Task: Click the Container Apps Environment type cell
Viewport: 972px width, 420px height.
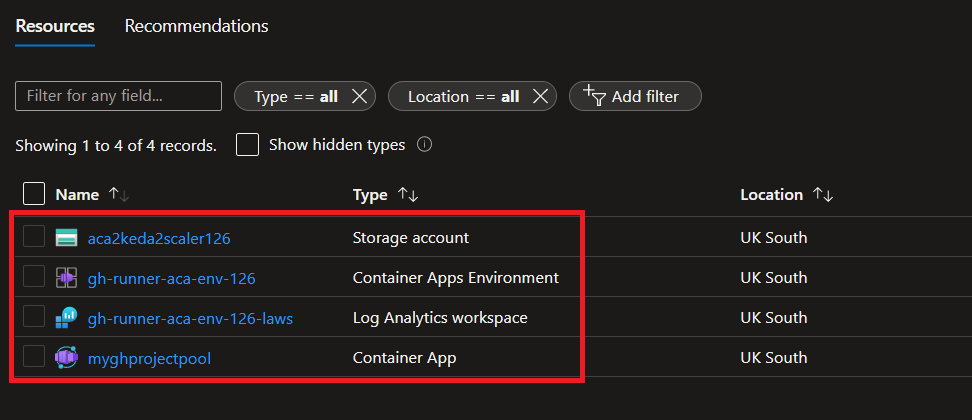Action: point(456,278)
